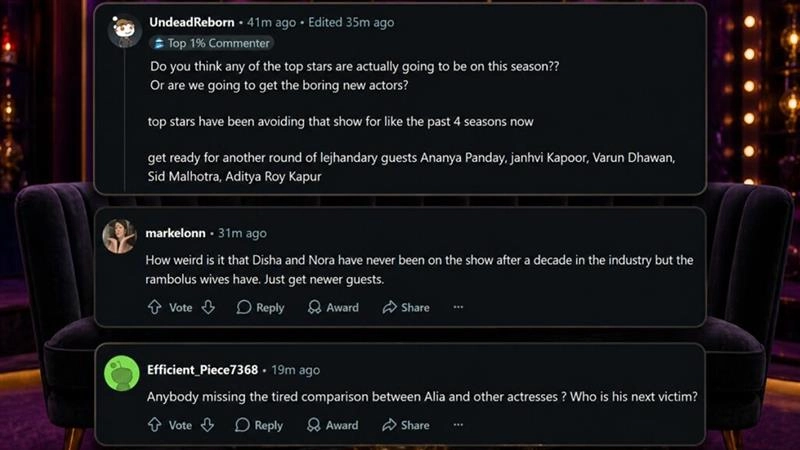Click markelonn's profile avatar

(x=120, y=236)
